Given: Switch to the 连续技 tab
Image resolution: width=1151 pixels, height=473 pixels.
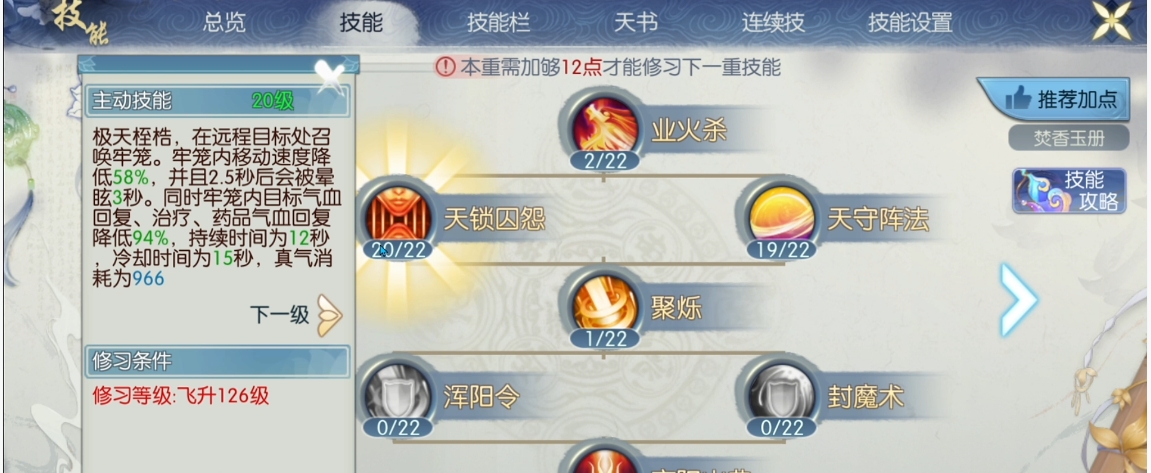Looking at the screenshot, I should 772,23.
